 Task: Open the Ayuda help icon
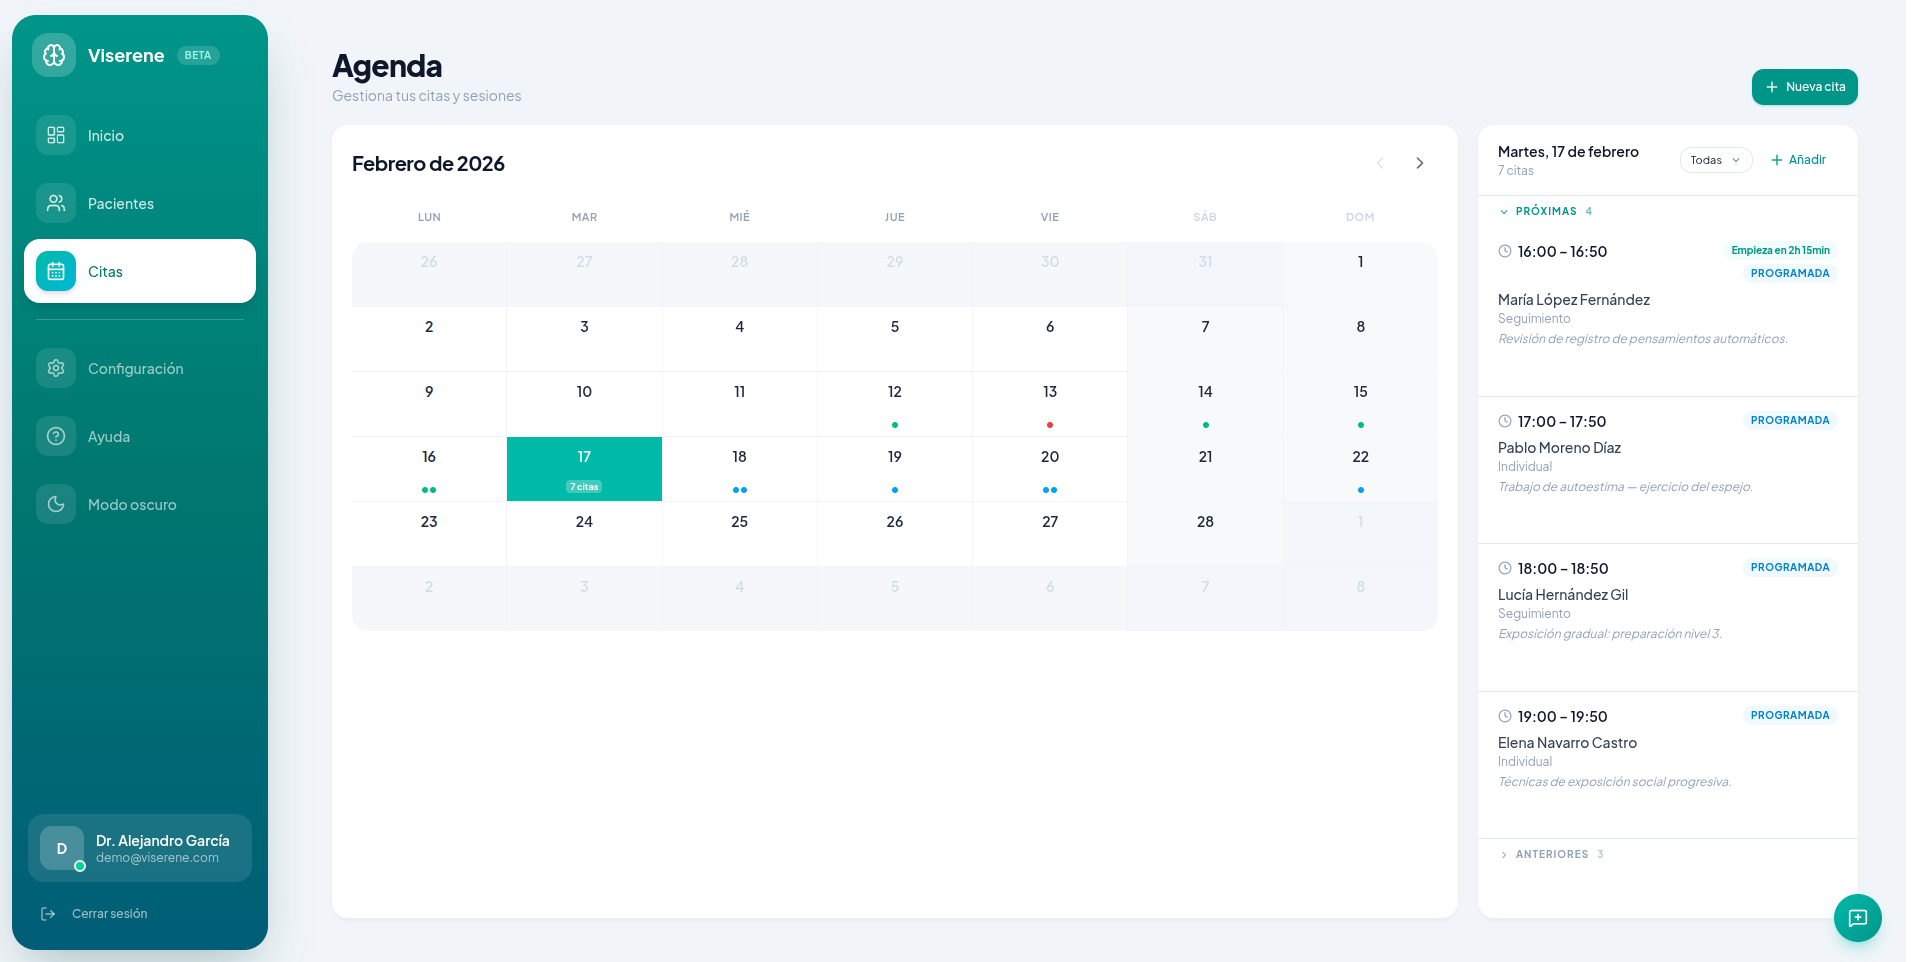click(56, 436)
